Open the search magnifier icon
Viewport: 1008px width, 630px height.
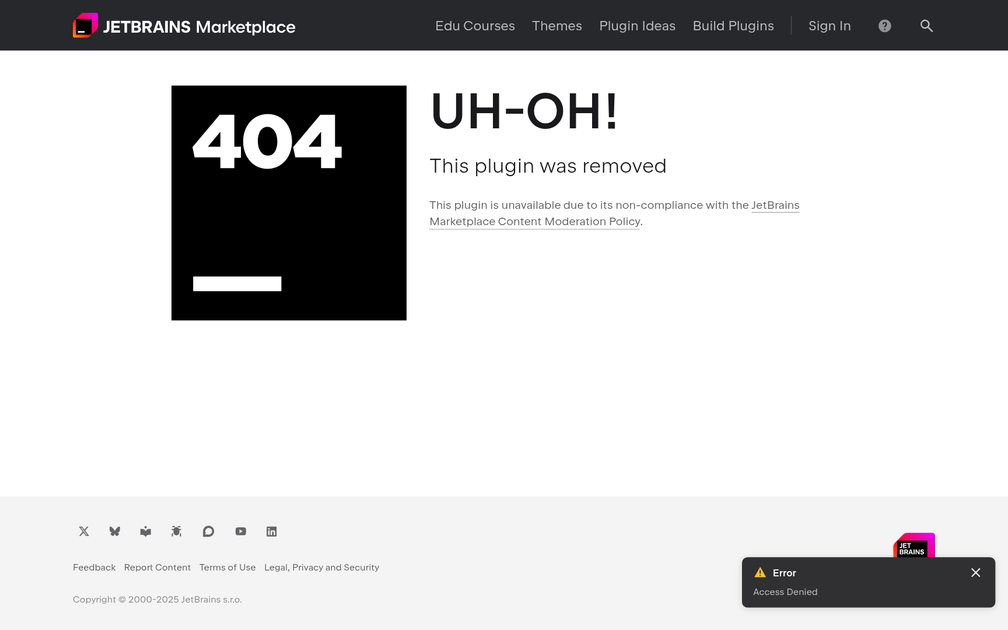coord(926,25)
